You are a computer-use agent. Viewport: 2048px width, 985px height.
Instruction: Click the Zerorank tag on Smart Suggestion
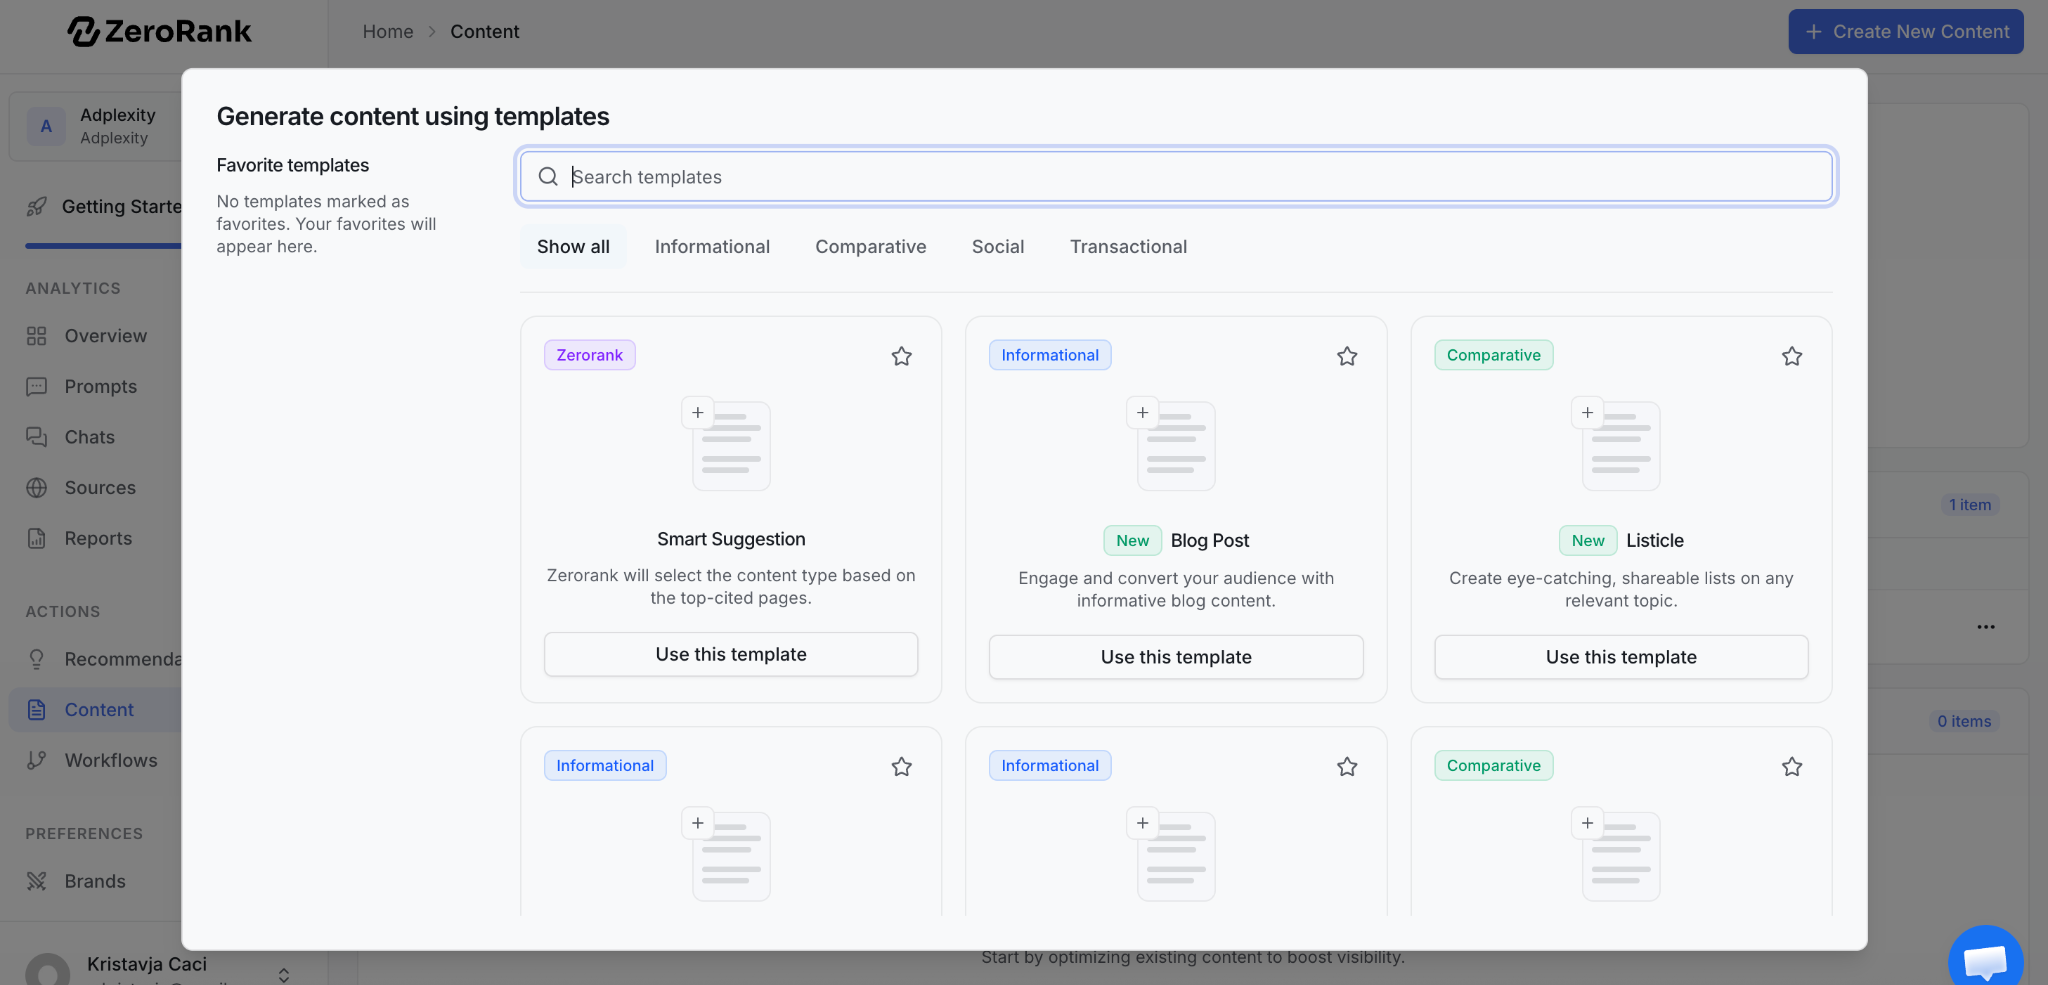[590, 355]
